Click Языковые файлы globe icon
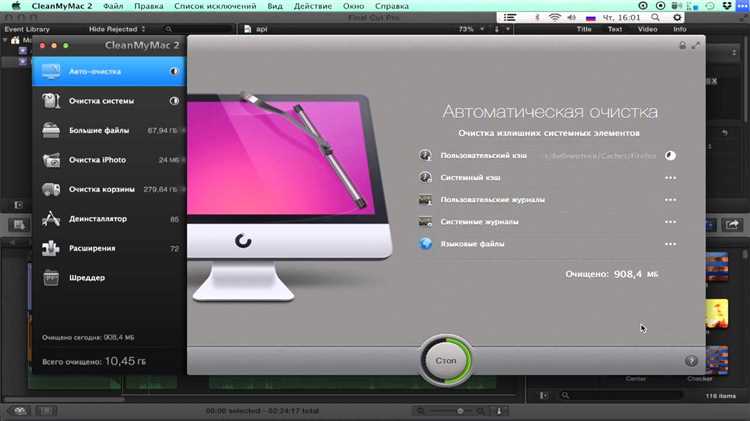 pyautogui.click(x=425, y=244)
